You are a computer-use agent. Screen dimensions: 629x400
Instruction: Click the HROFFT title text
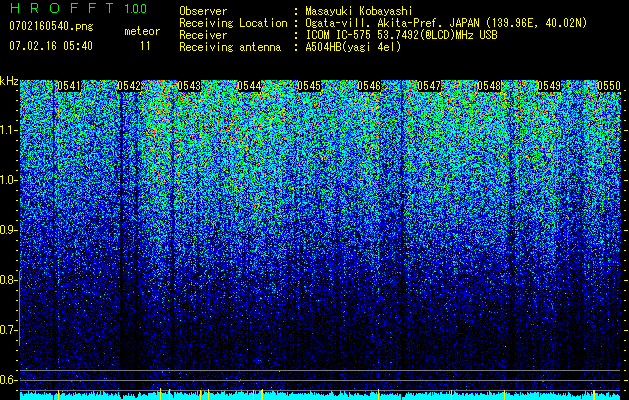click(x=62, y=8)
